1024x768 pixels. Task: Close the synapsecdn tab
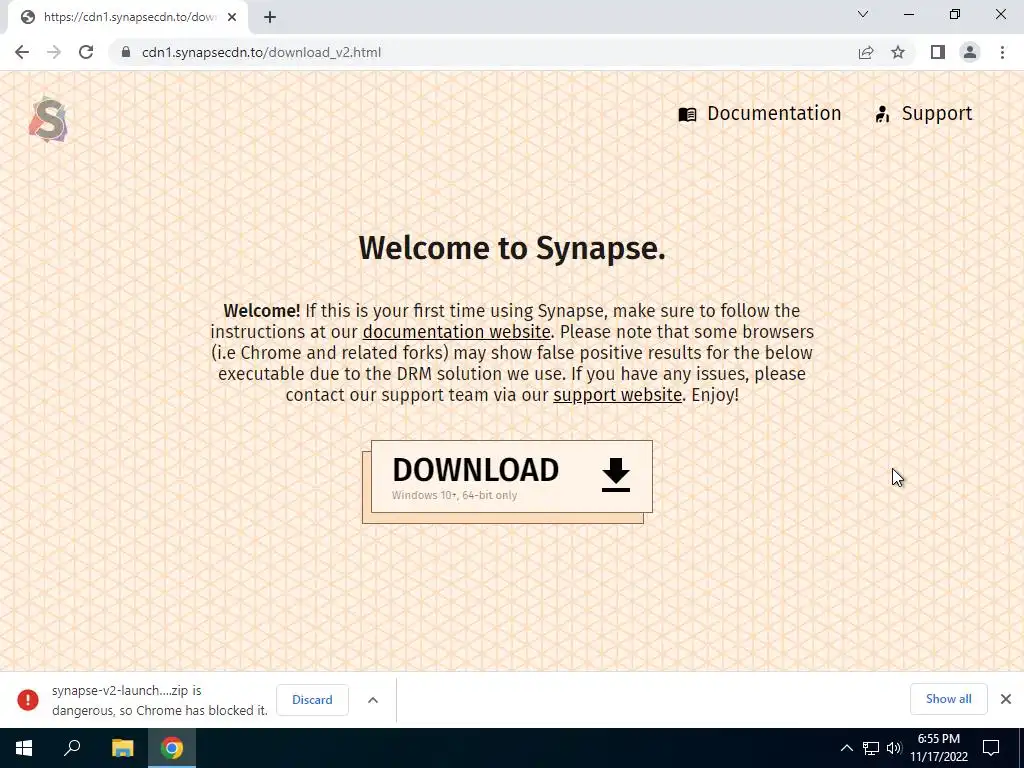click(x=232, y=17)
